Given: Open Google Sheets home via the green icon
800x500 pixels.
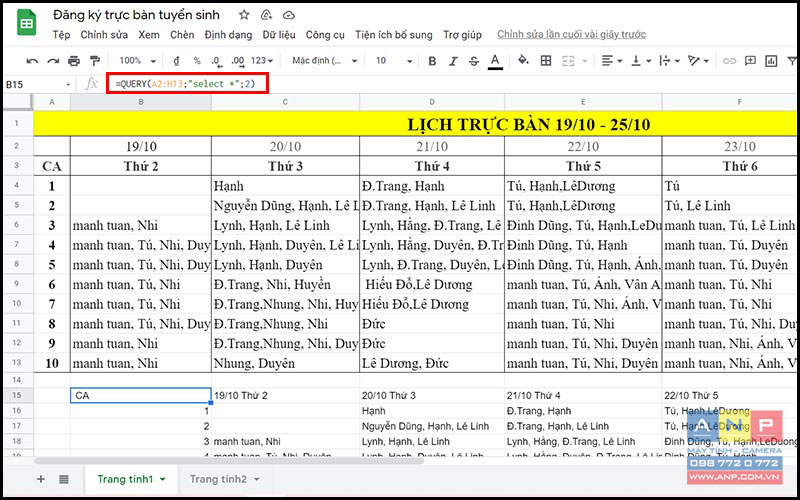Looking at the screenshot, I should [x=27, y=23].
